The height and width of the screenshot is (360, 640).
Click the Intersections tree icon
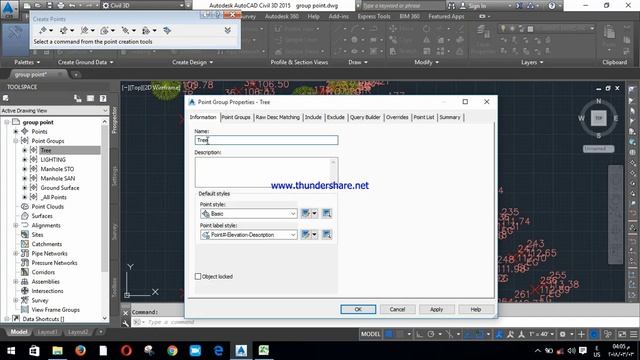24,291
